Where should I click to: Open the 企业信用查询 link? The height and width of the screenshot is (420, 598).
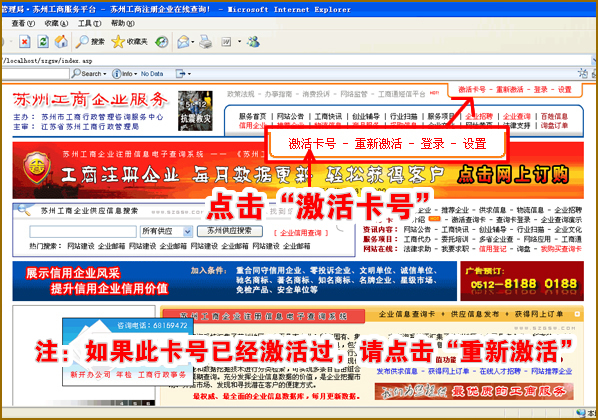click(301, 233)
